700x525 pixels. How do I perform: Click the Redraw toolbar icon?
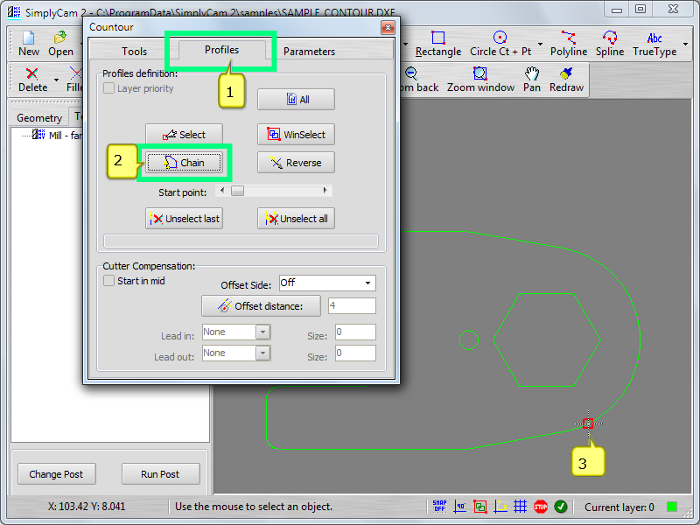[565, 80]
